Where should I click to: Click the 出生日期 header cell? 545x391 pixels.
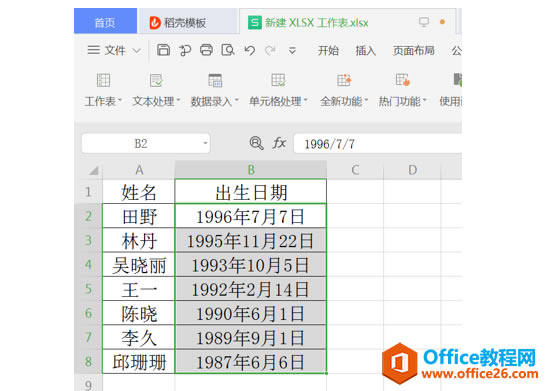[x=251, y=192]
